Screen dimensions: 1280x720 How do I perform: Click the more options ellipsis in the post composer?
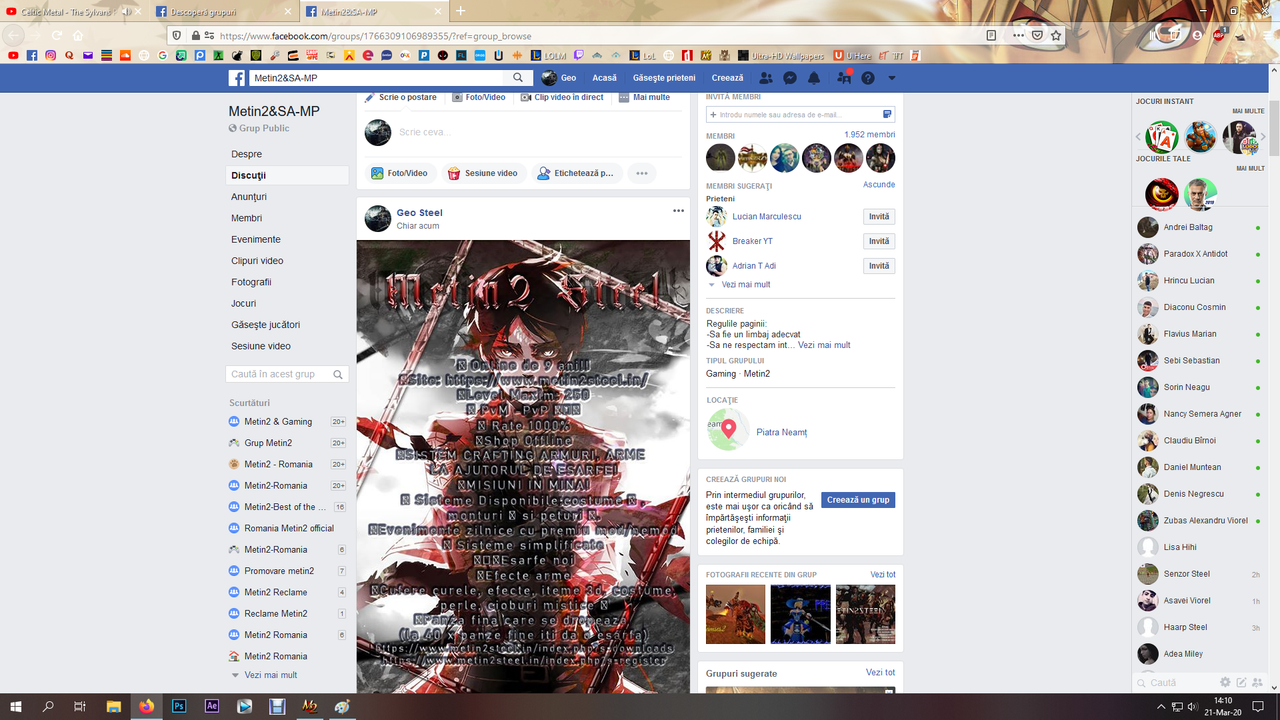[642, 173]
